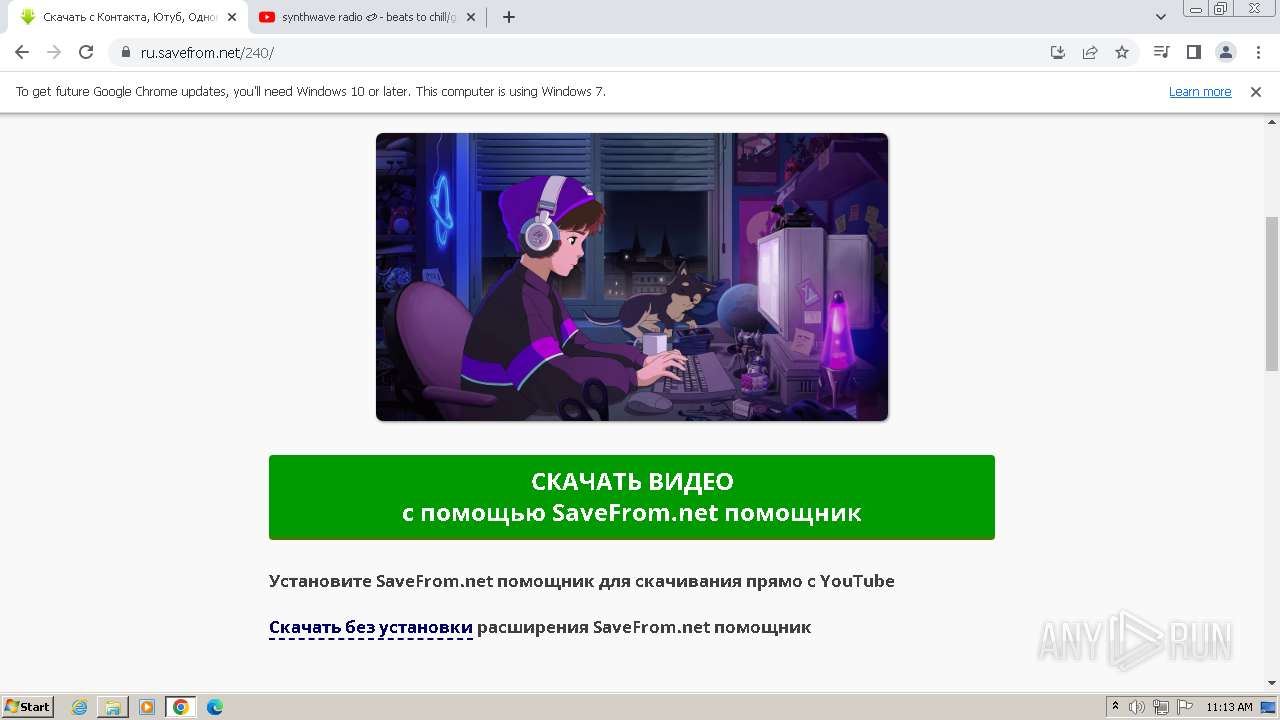Screen dimensions: 1280x720
Task: Bookmark this page with the star
Action: tap(1122, 52)
